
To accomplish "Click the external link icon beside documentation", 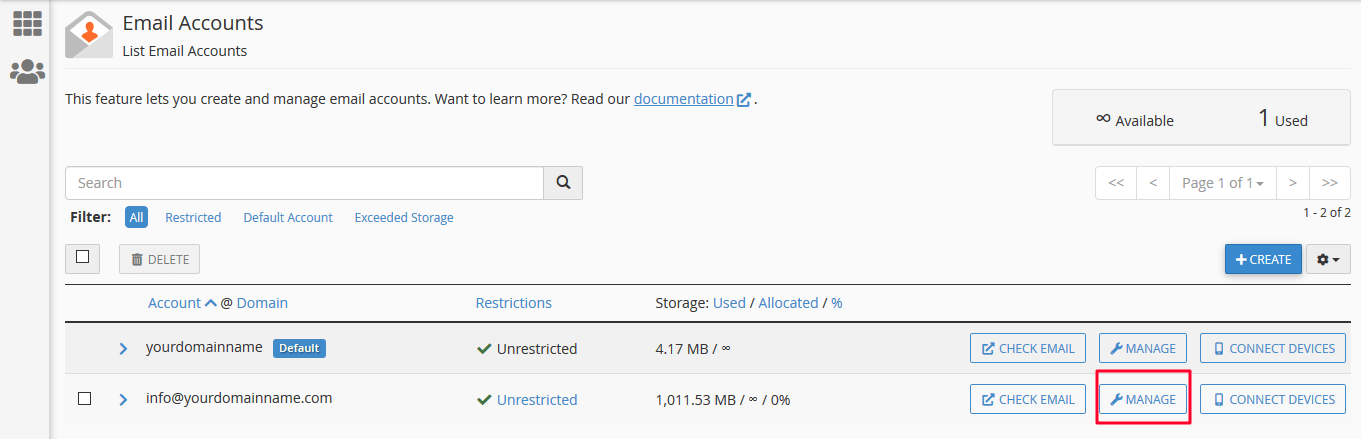I will click(x=744, y=100).
